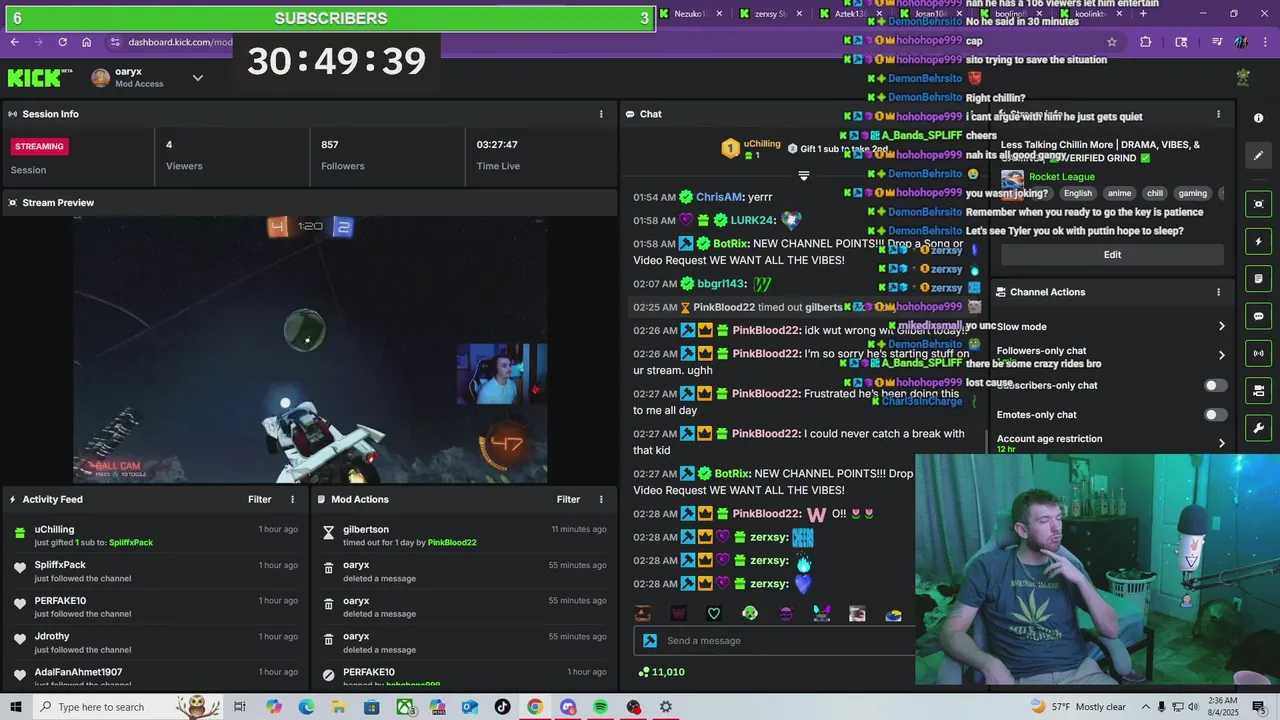Go to the browser home page
1280x720 pixels.
pos(87,42)
